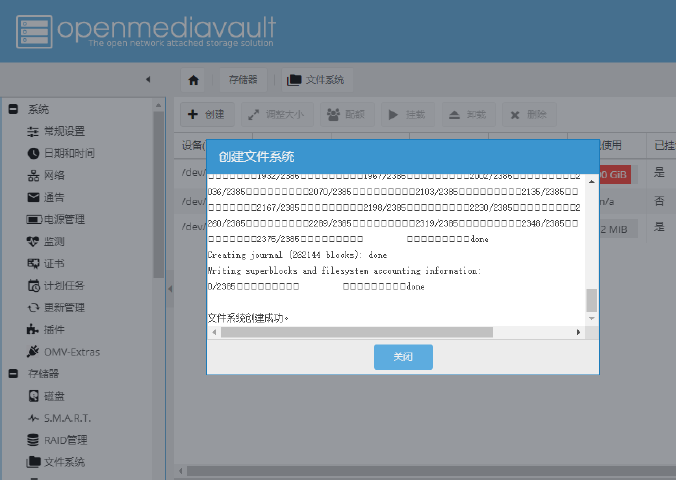Click the home icon in breadcrumb bar
677x480 pixels.
194,79
